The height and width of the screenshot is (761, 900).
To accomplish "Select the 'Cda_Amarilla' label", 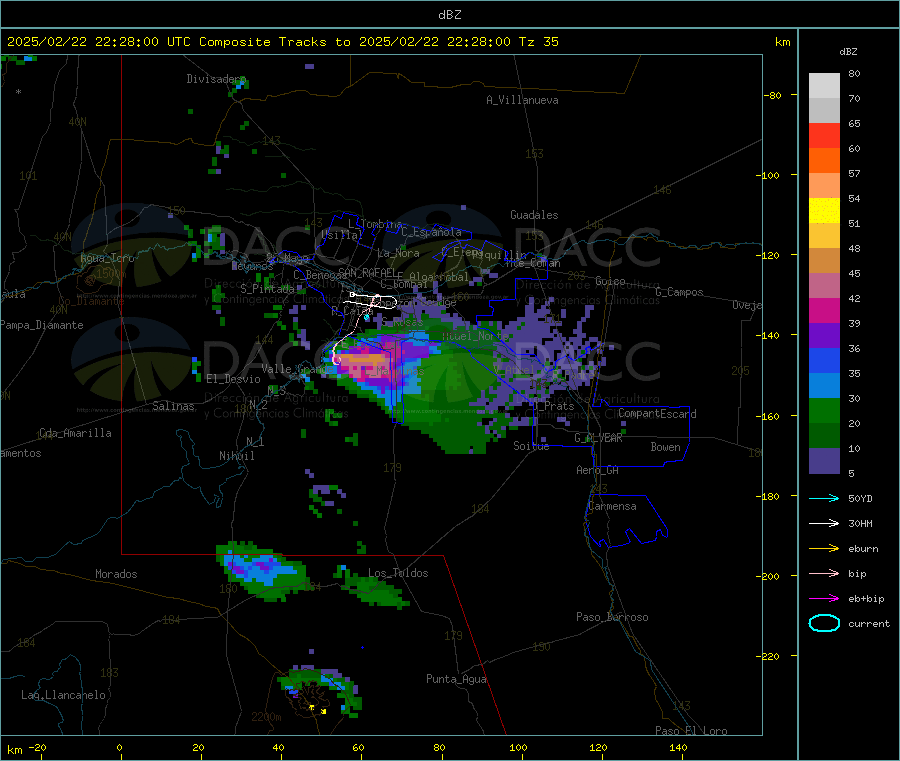I will 76,433.
